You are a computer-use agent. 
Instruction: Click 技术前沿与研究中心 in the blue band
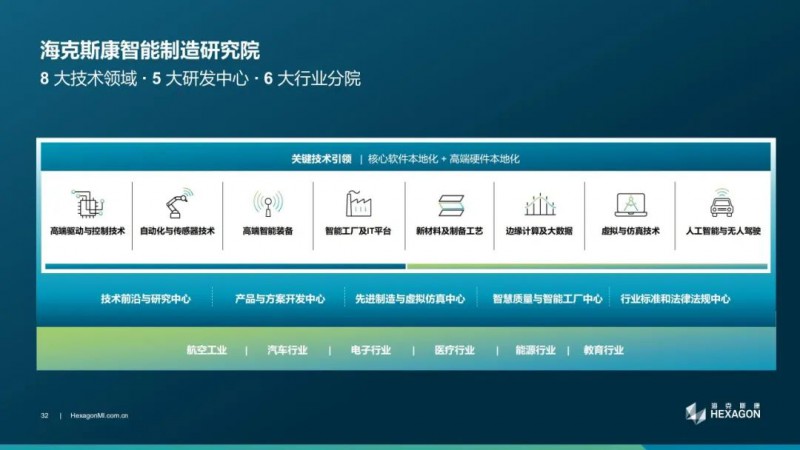pyautogui.click(x=146, y=299)
